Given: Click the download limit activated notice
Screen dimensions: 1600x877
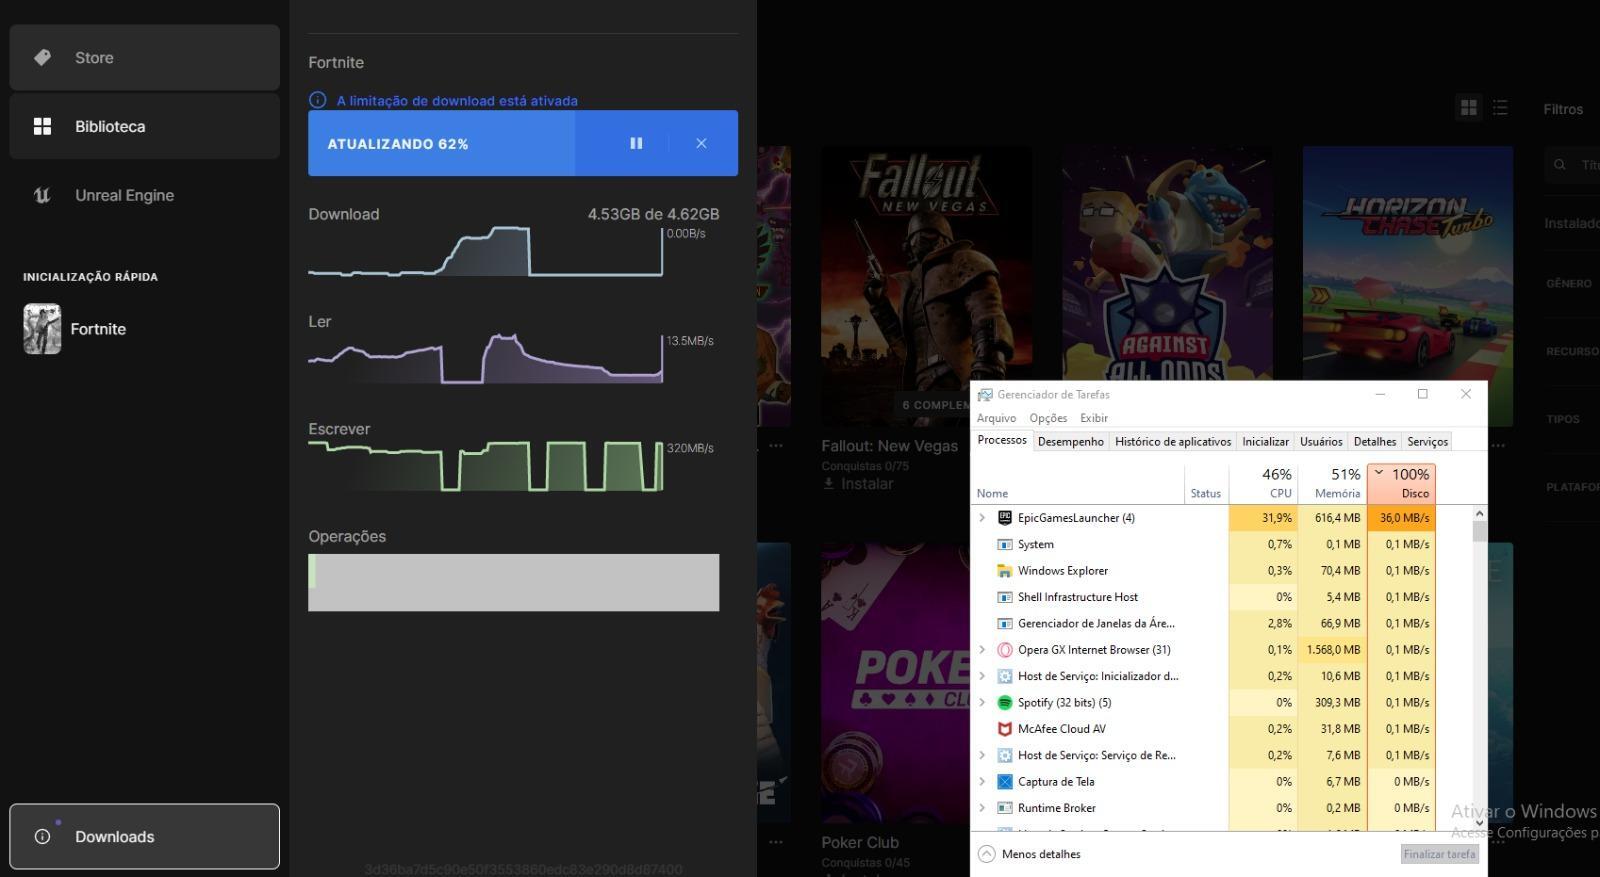Looking at the screenshot, I should point(457,101).
